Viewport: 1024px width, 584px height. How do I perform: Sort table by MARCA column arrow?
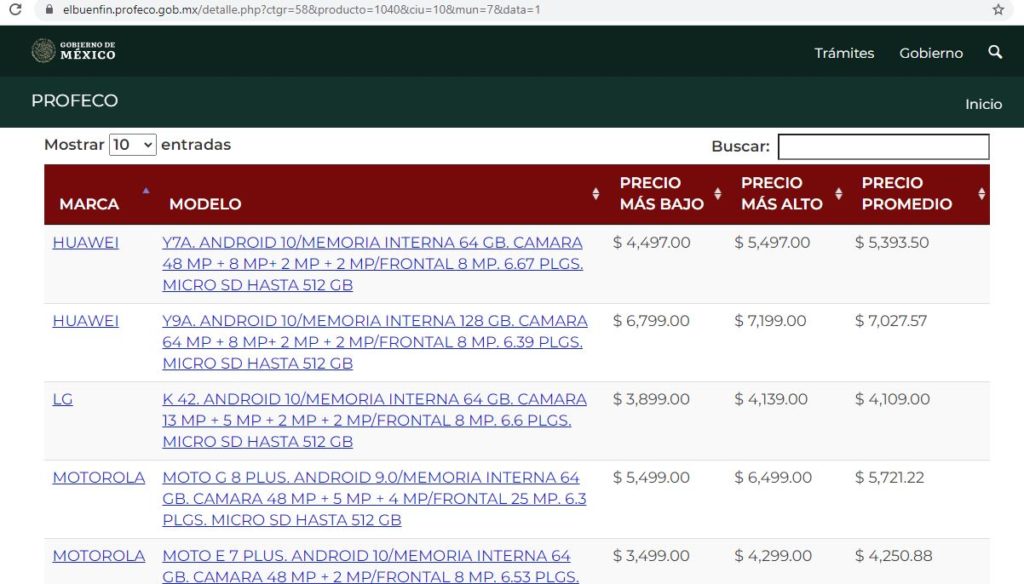click(146, 191)
